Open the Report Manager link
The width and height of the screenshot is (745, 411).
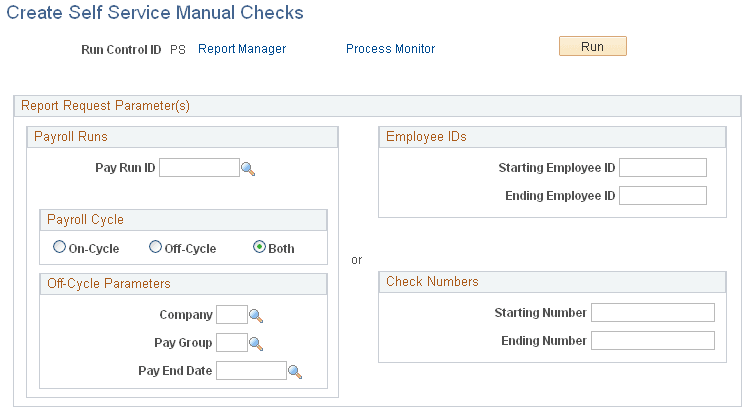[242, 48]
